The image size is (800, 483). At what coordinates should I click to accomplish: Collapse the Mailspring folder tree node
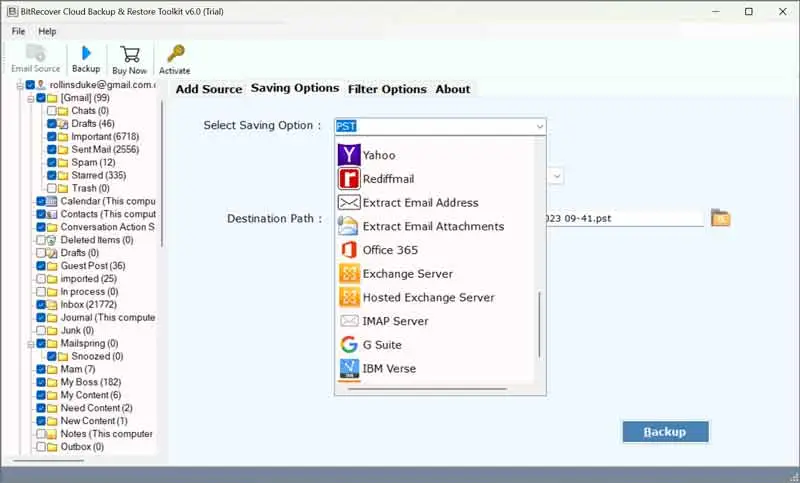point(30,343)
